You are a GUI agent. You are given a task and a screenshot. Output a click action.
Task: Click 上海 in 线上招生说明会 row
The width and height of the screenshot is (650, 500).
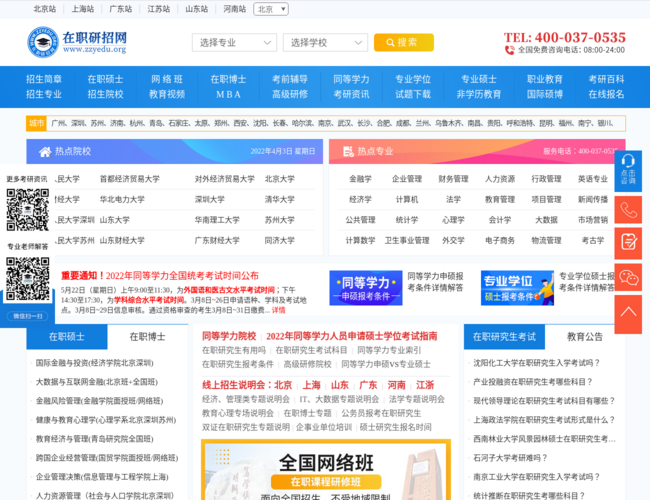[311, 385]
